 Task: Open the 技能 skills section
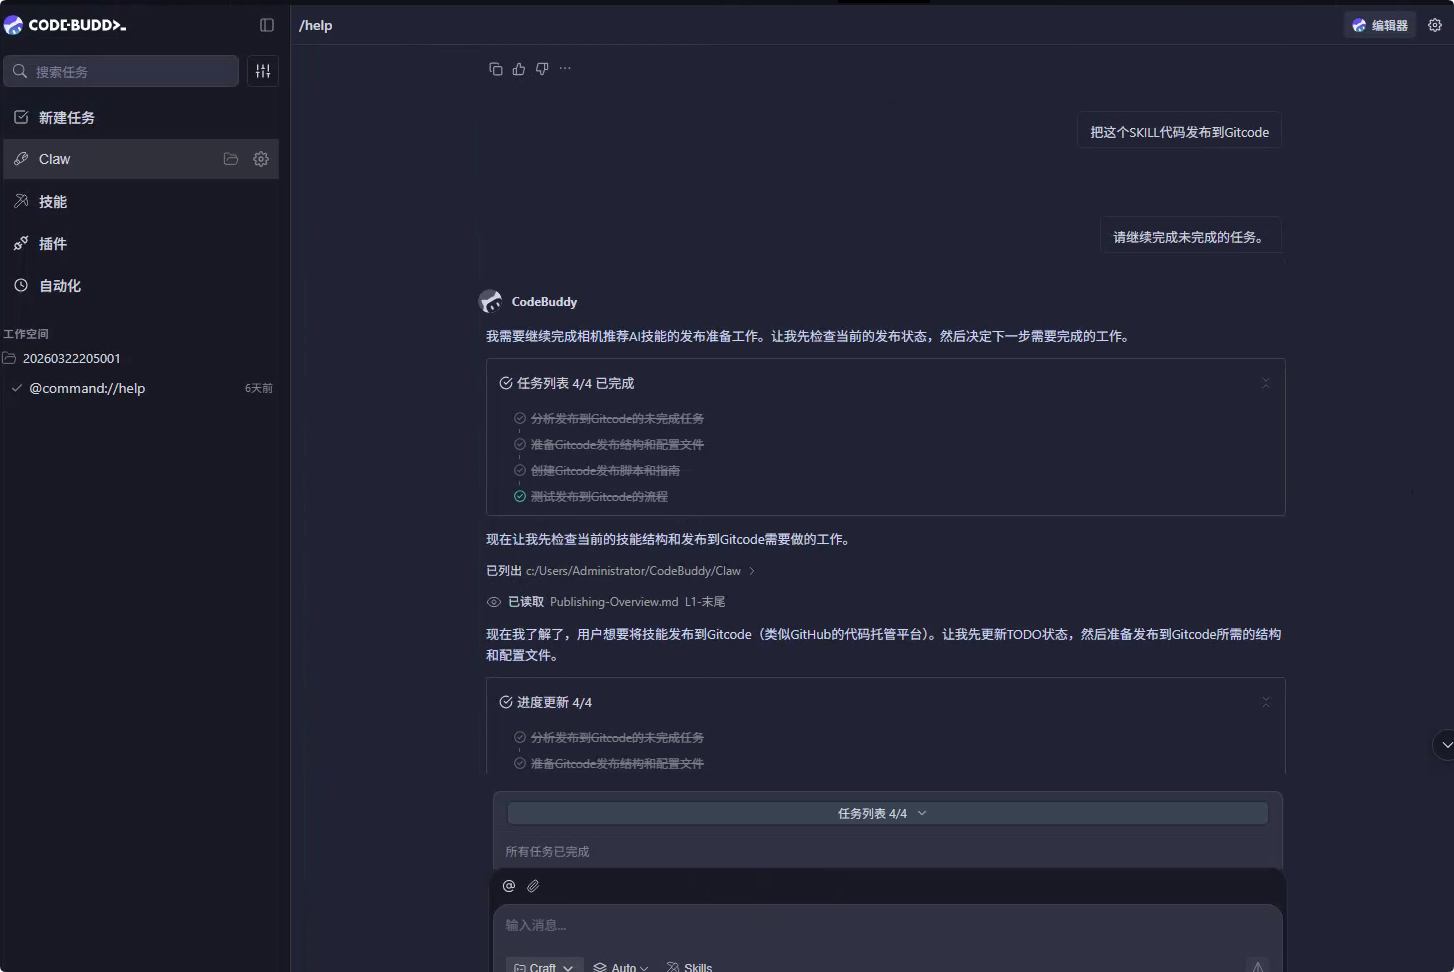click(140, 201)
